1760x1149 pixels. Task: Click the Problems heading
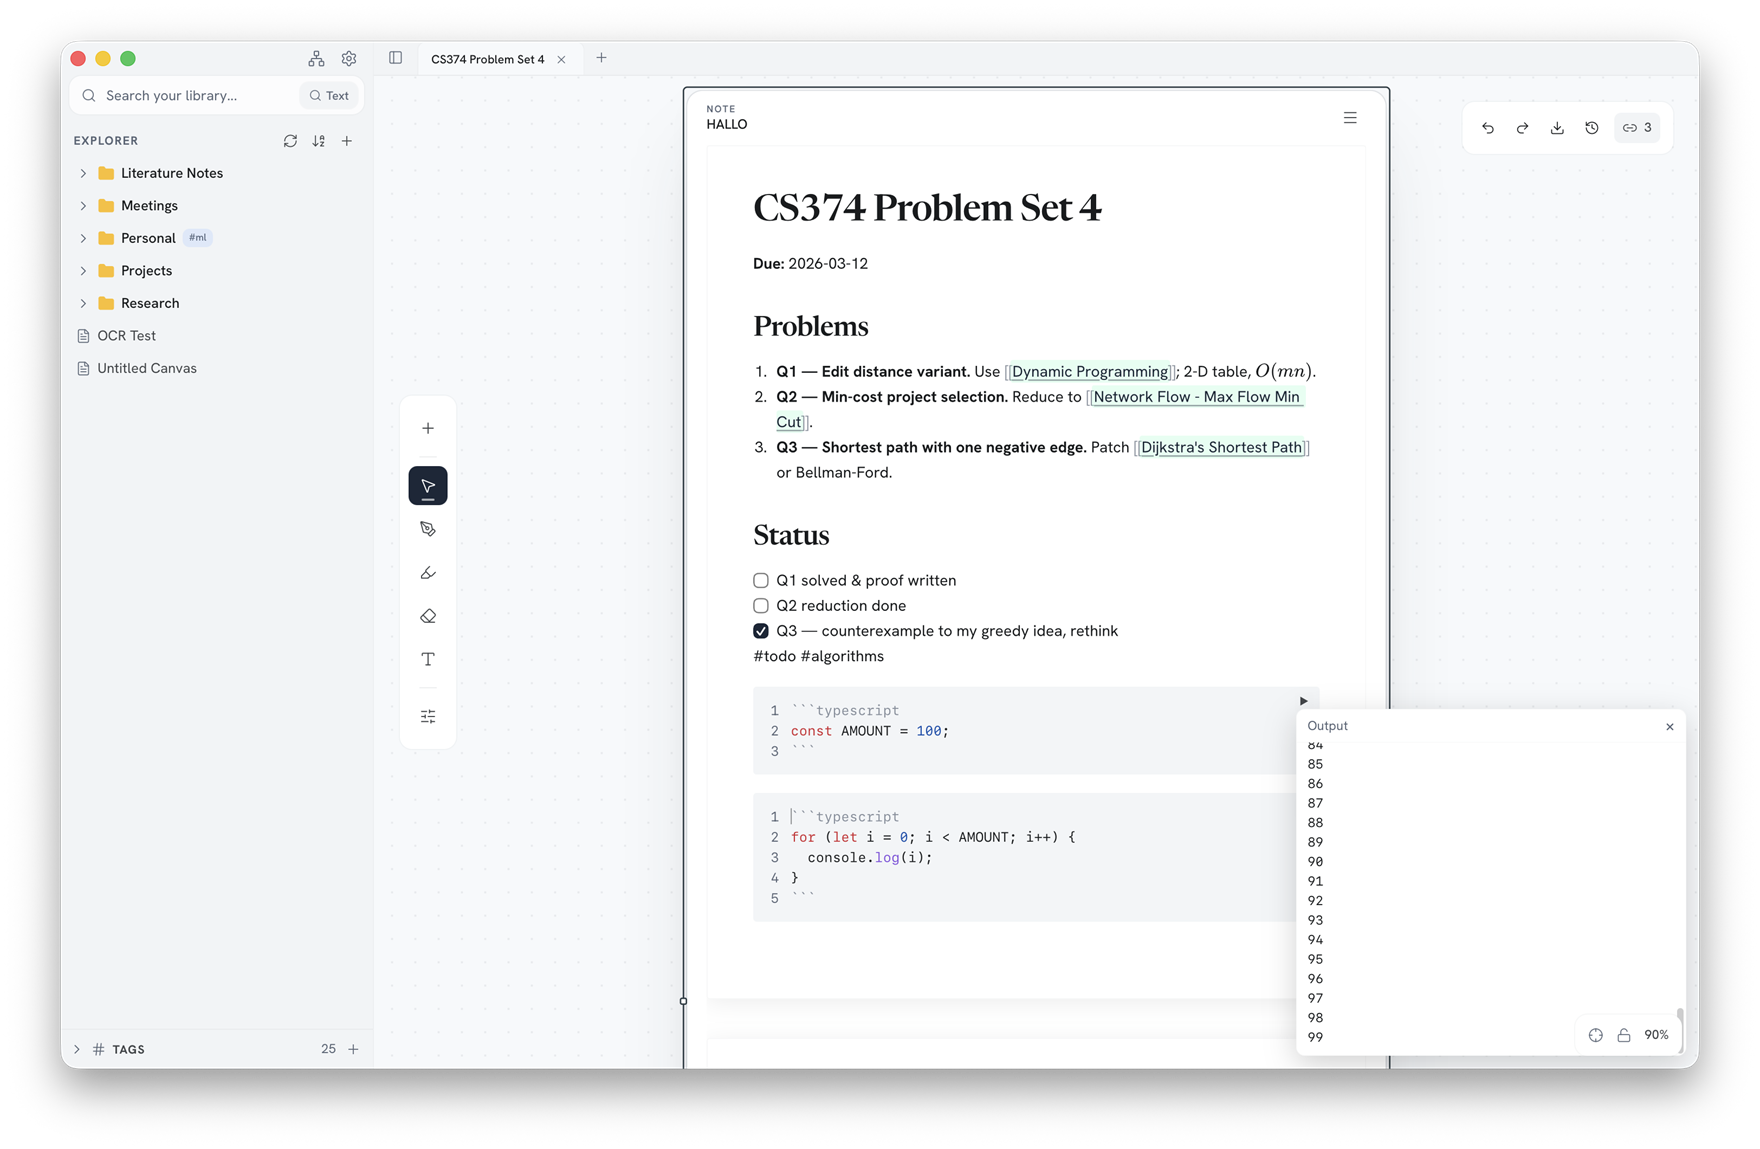coord(810,327)
